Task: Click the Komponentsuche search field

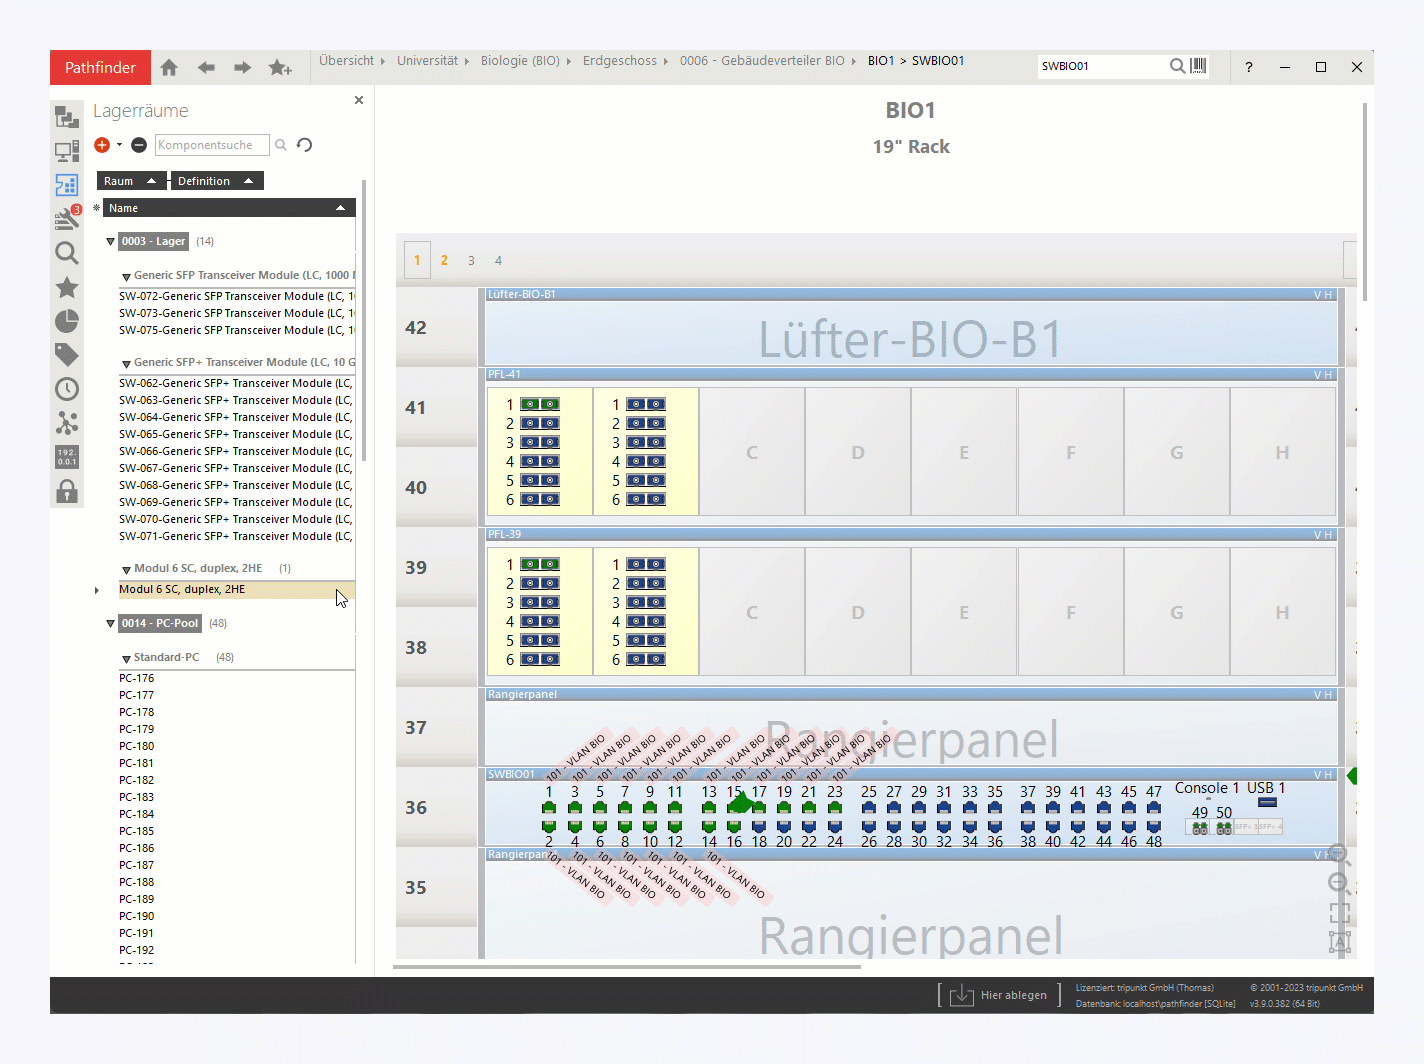Action: pos(211,145)
